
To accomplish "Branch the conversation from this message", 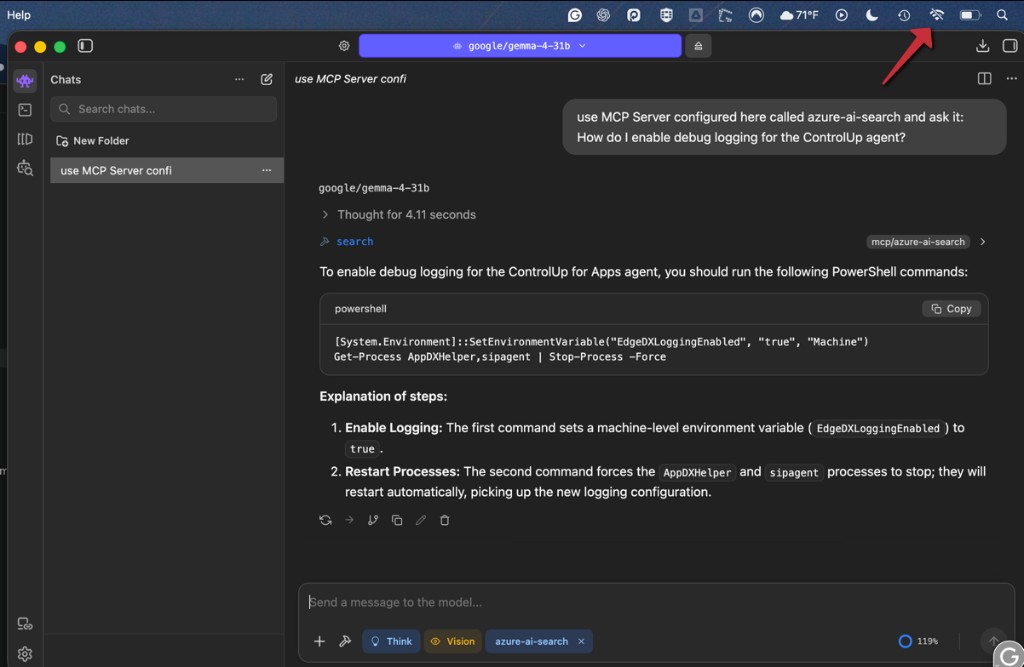I will click(x=373, y=520).
